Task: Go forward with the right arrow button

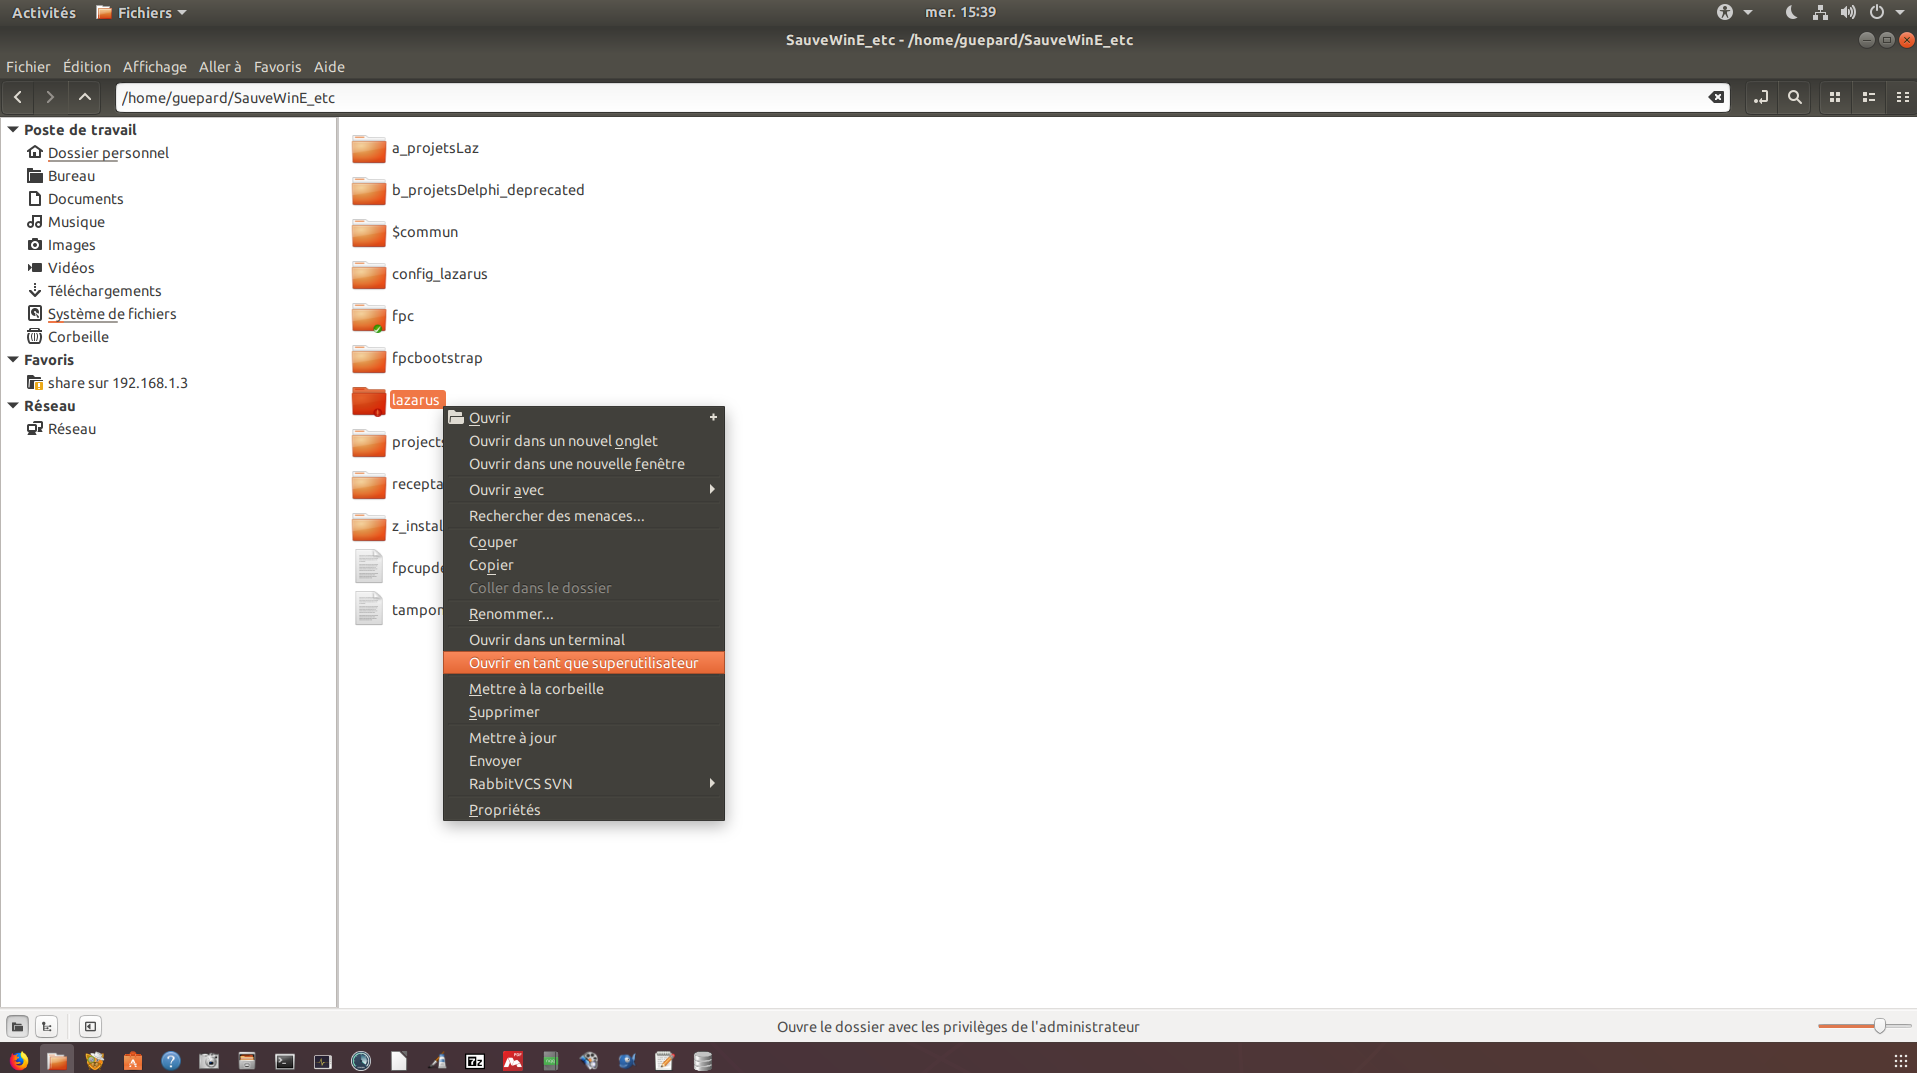Action: click(50, 97)
